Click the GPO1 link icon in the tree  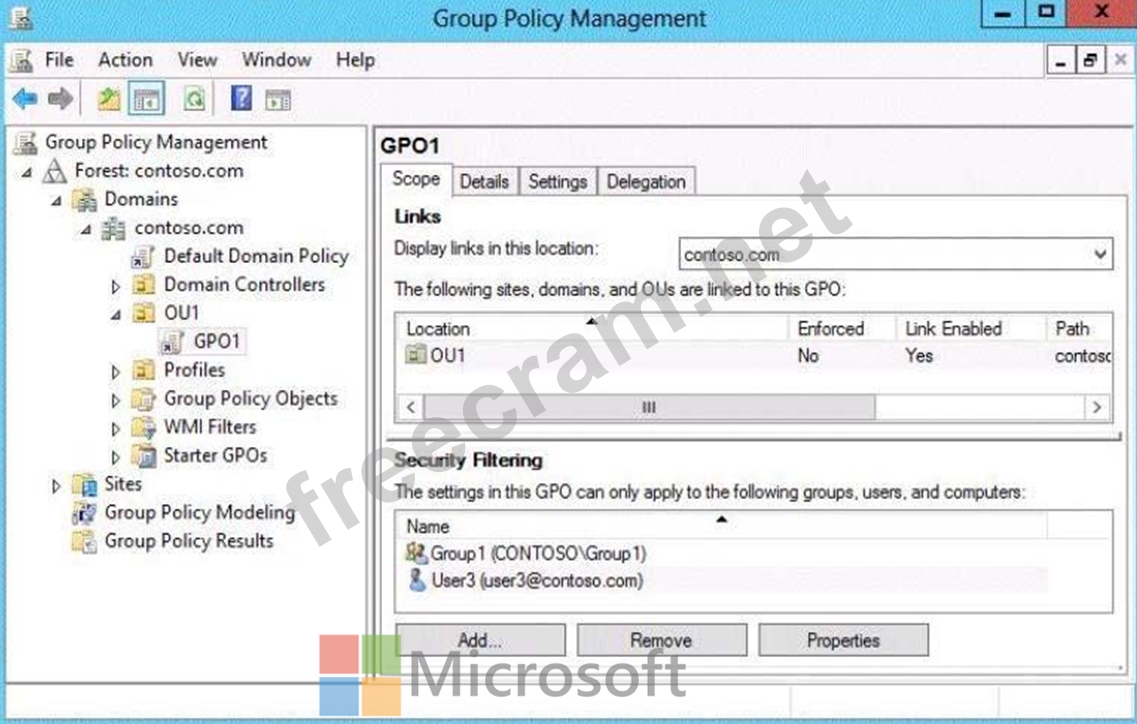(x=173, y=342)
